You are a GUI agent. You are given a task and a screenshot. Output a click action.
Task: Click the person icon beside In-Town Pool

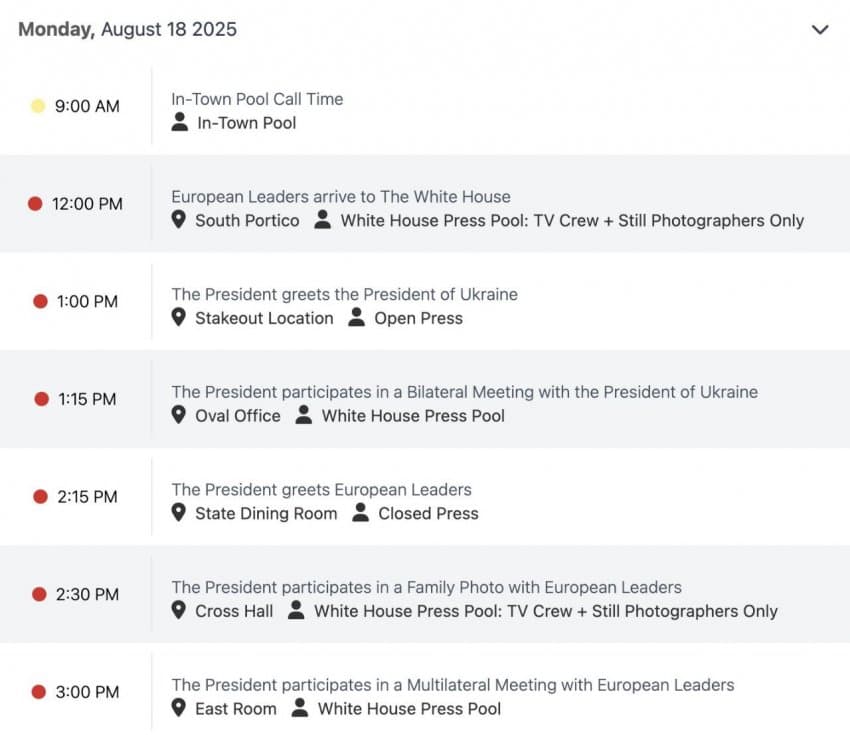click(x=179, y=121)
